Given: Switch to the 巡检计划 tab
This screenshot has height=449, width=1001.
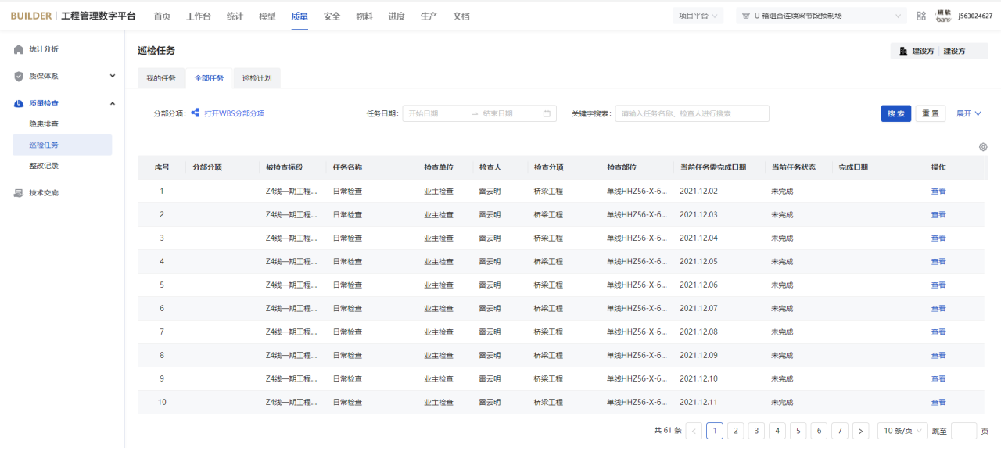Looking at the screenshot, I should 257,78.
